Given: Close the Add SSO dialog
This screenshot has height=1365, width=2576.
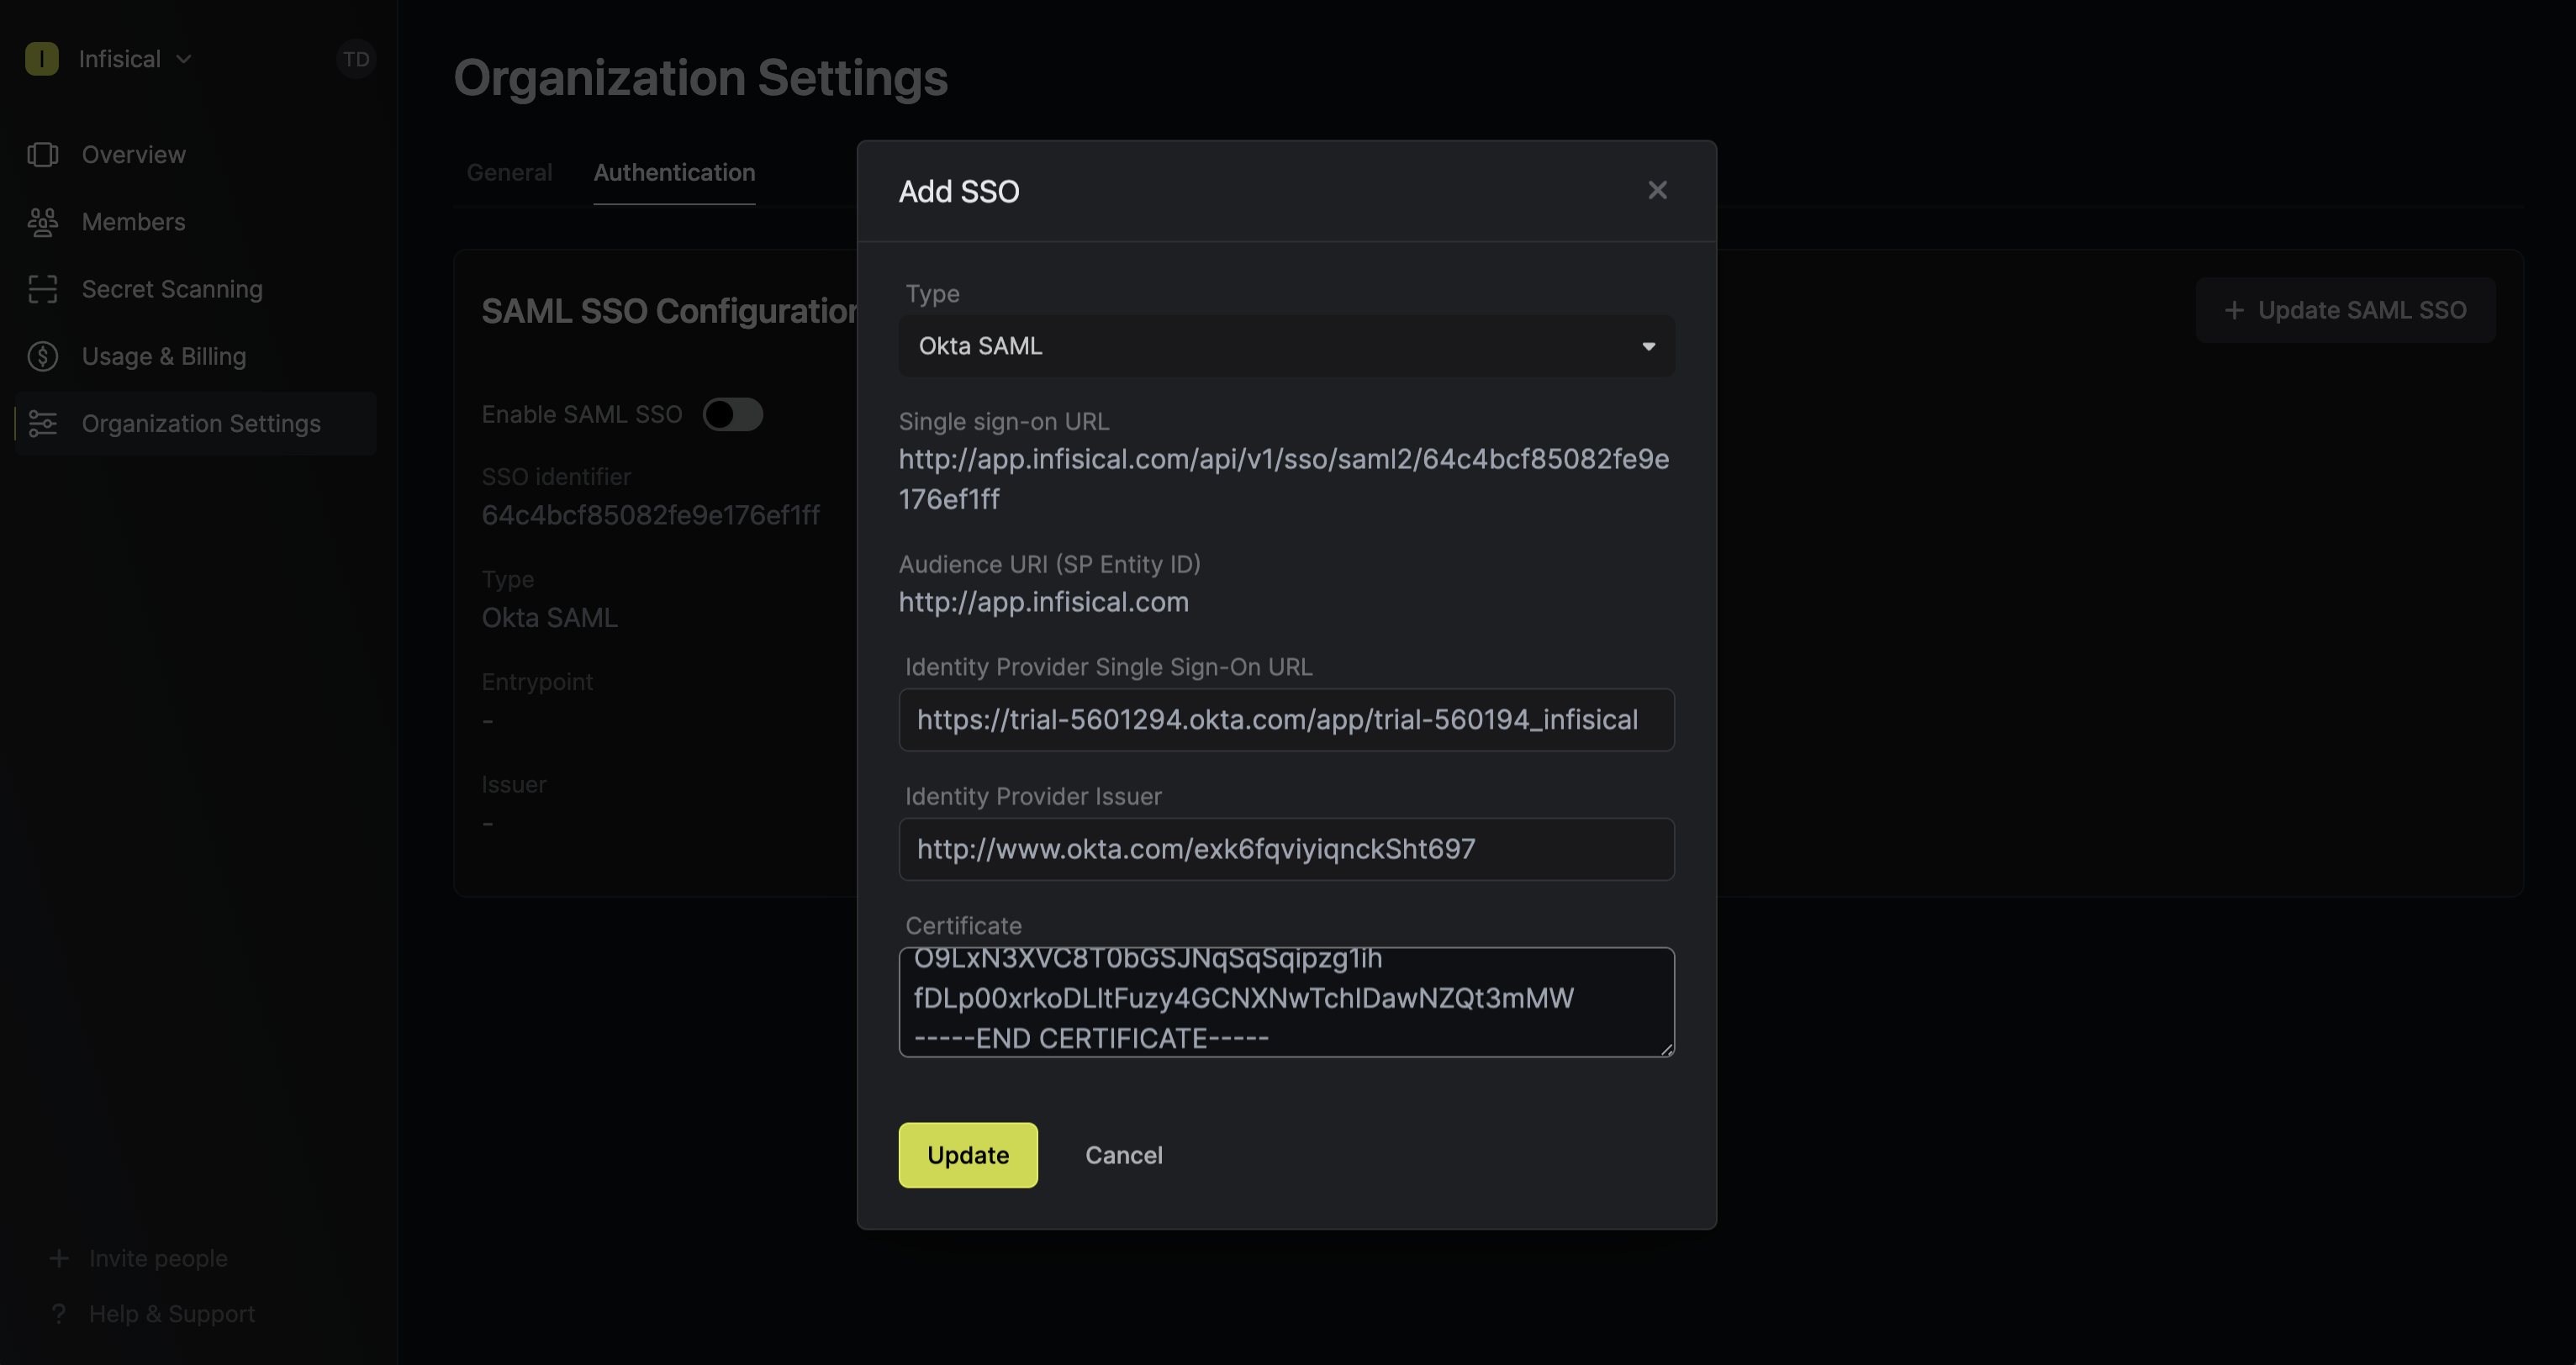Looking at the screenshot, I should 1657,190.
